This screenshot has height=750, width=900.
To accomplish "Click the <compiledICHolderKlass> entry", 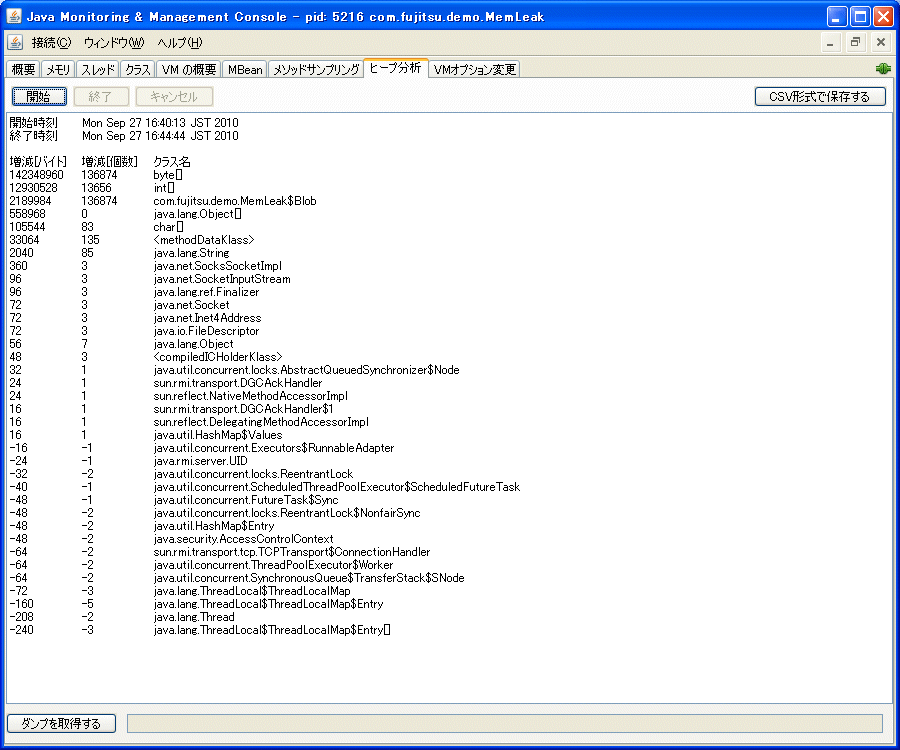I will pos(218,357).
